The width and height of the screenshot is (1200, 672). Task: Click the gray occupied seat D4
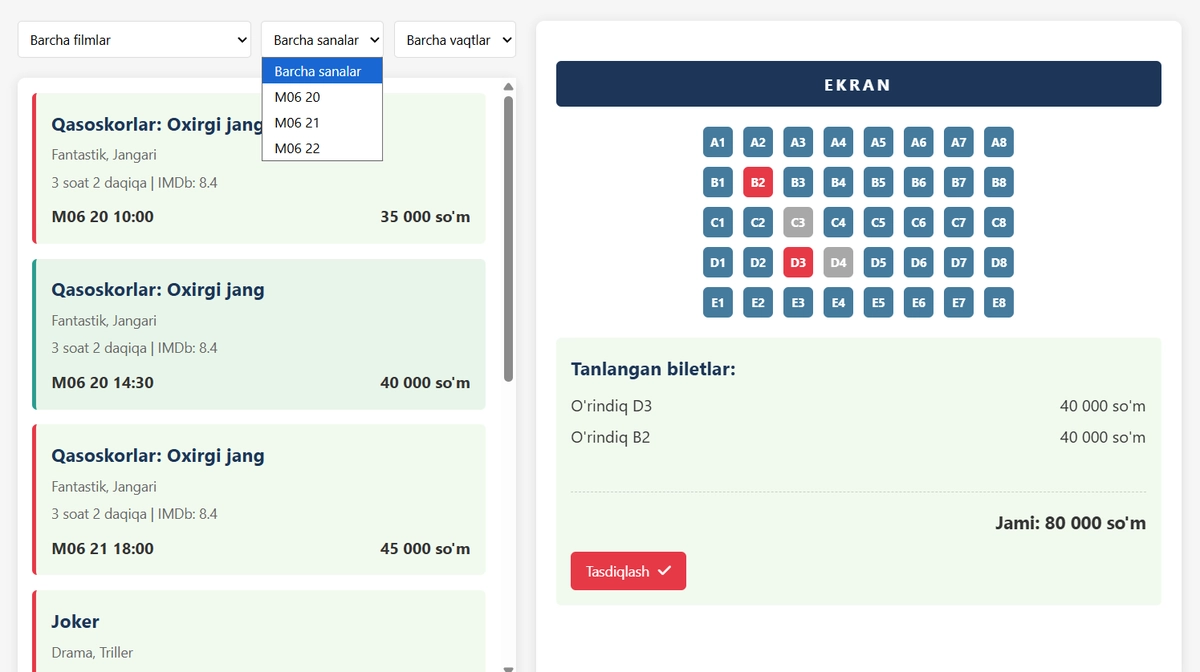click(x=838, y=263)
